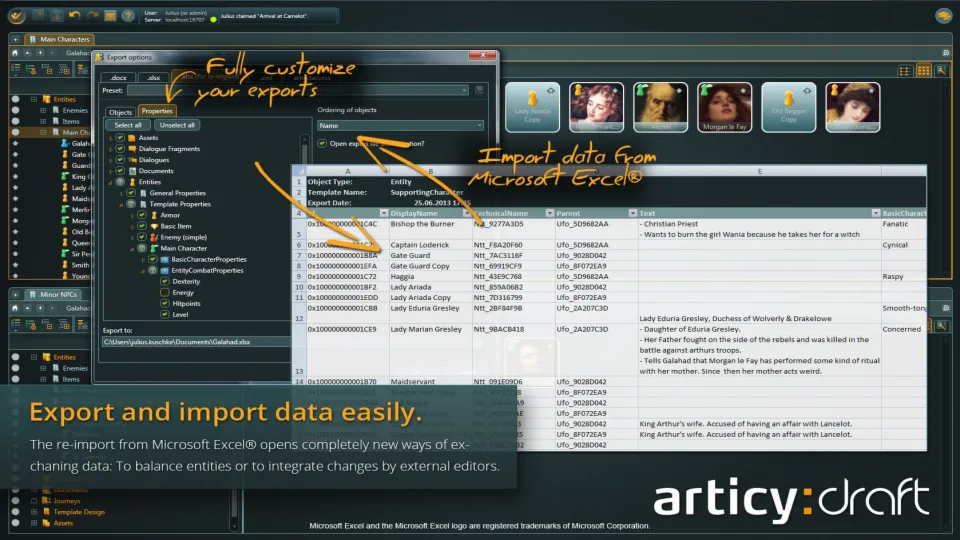Image resolution: width=960 pixels, height=540 pixels.
Task: Open the Ordering of objects Name dropdown
Action: pyautogui.click(x=400, y=126)
